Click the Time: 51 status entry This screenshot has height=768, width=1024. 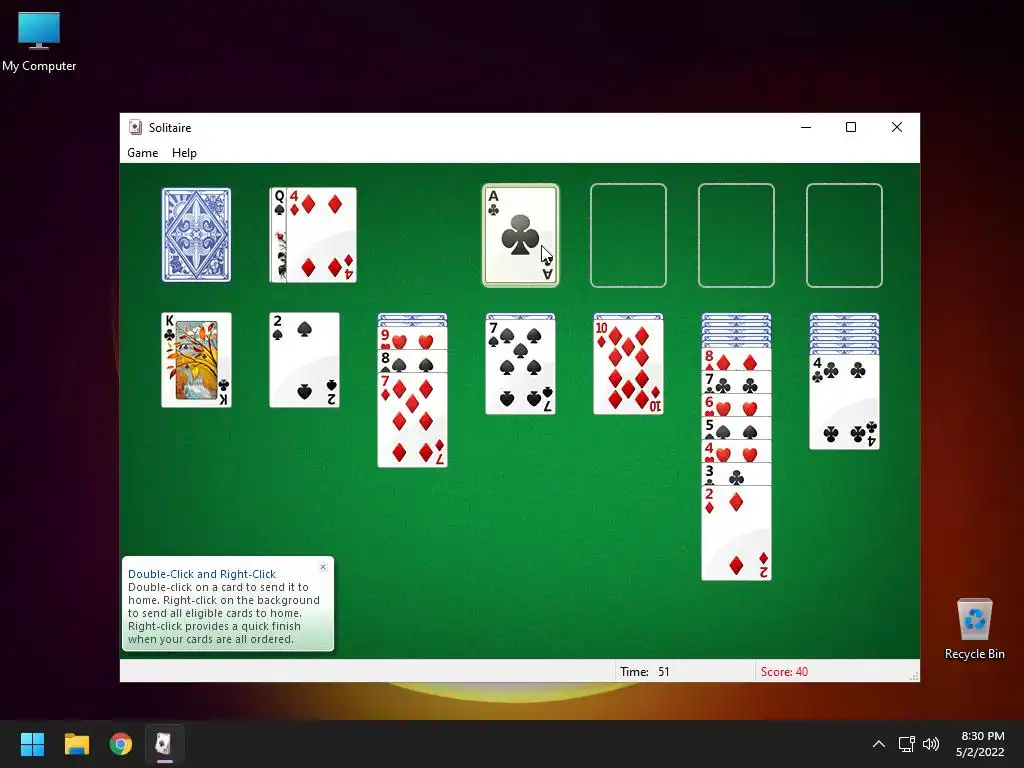tap(645, 671)
